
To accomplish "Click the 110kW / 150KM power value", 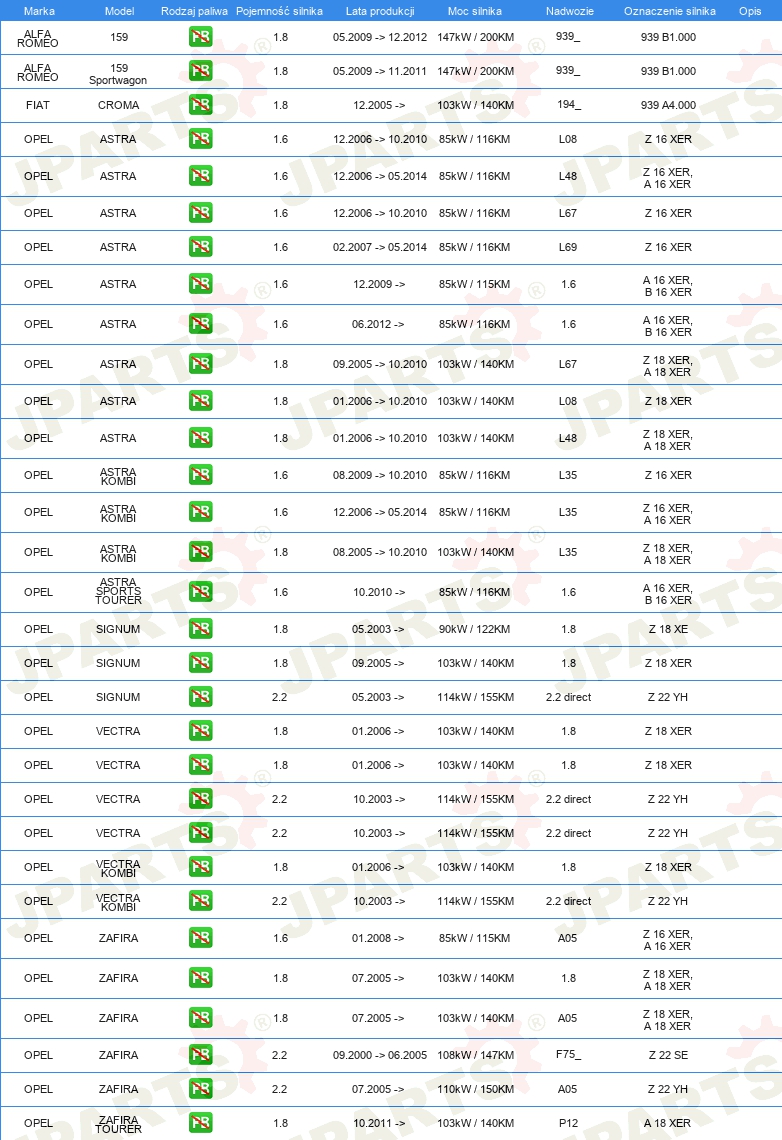I will (x=475, y=1089).
